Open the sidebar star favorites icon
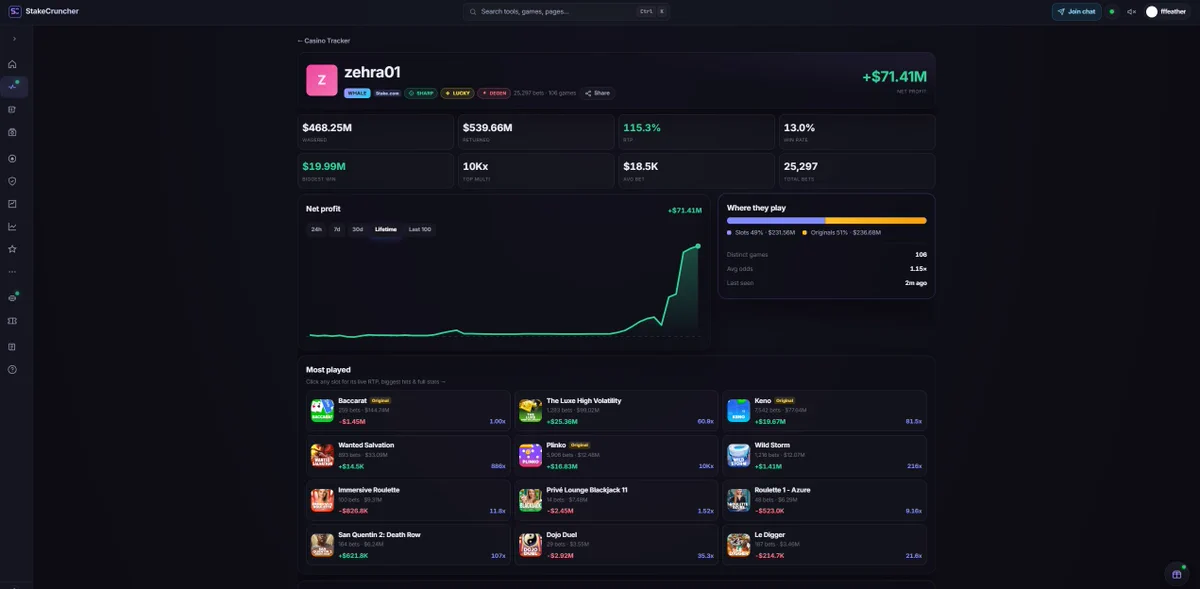 pyautogui.click(x=12, y=249)
